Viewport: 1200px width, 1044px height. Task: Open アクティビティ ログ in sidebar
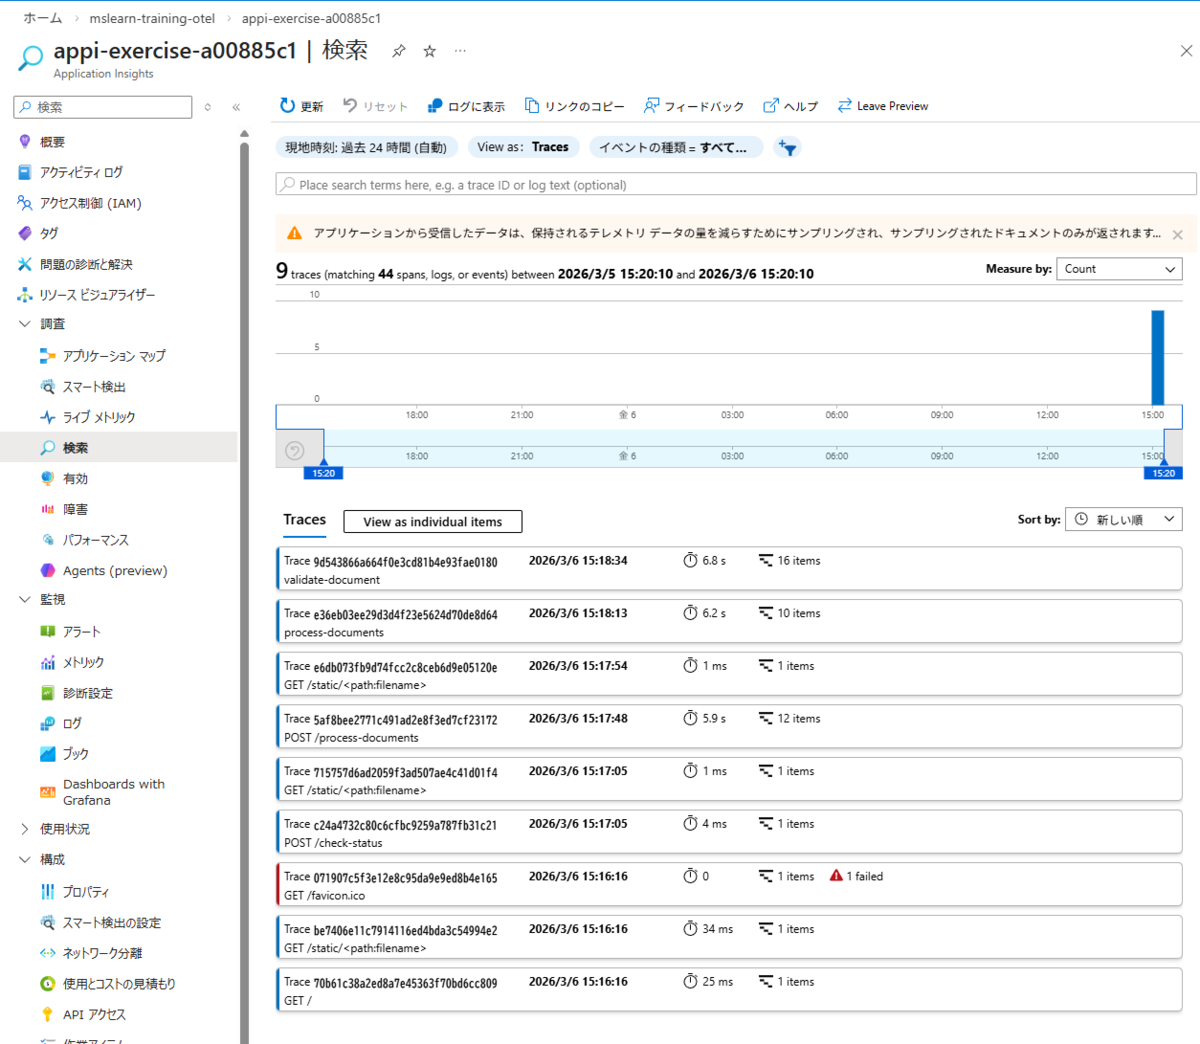pyautogui.click(x=81, y=172)
